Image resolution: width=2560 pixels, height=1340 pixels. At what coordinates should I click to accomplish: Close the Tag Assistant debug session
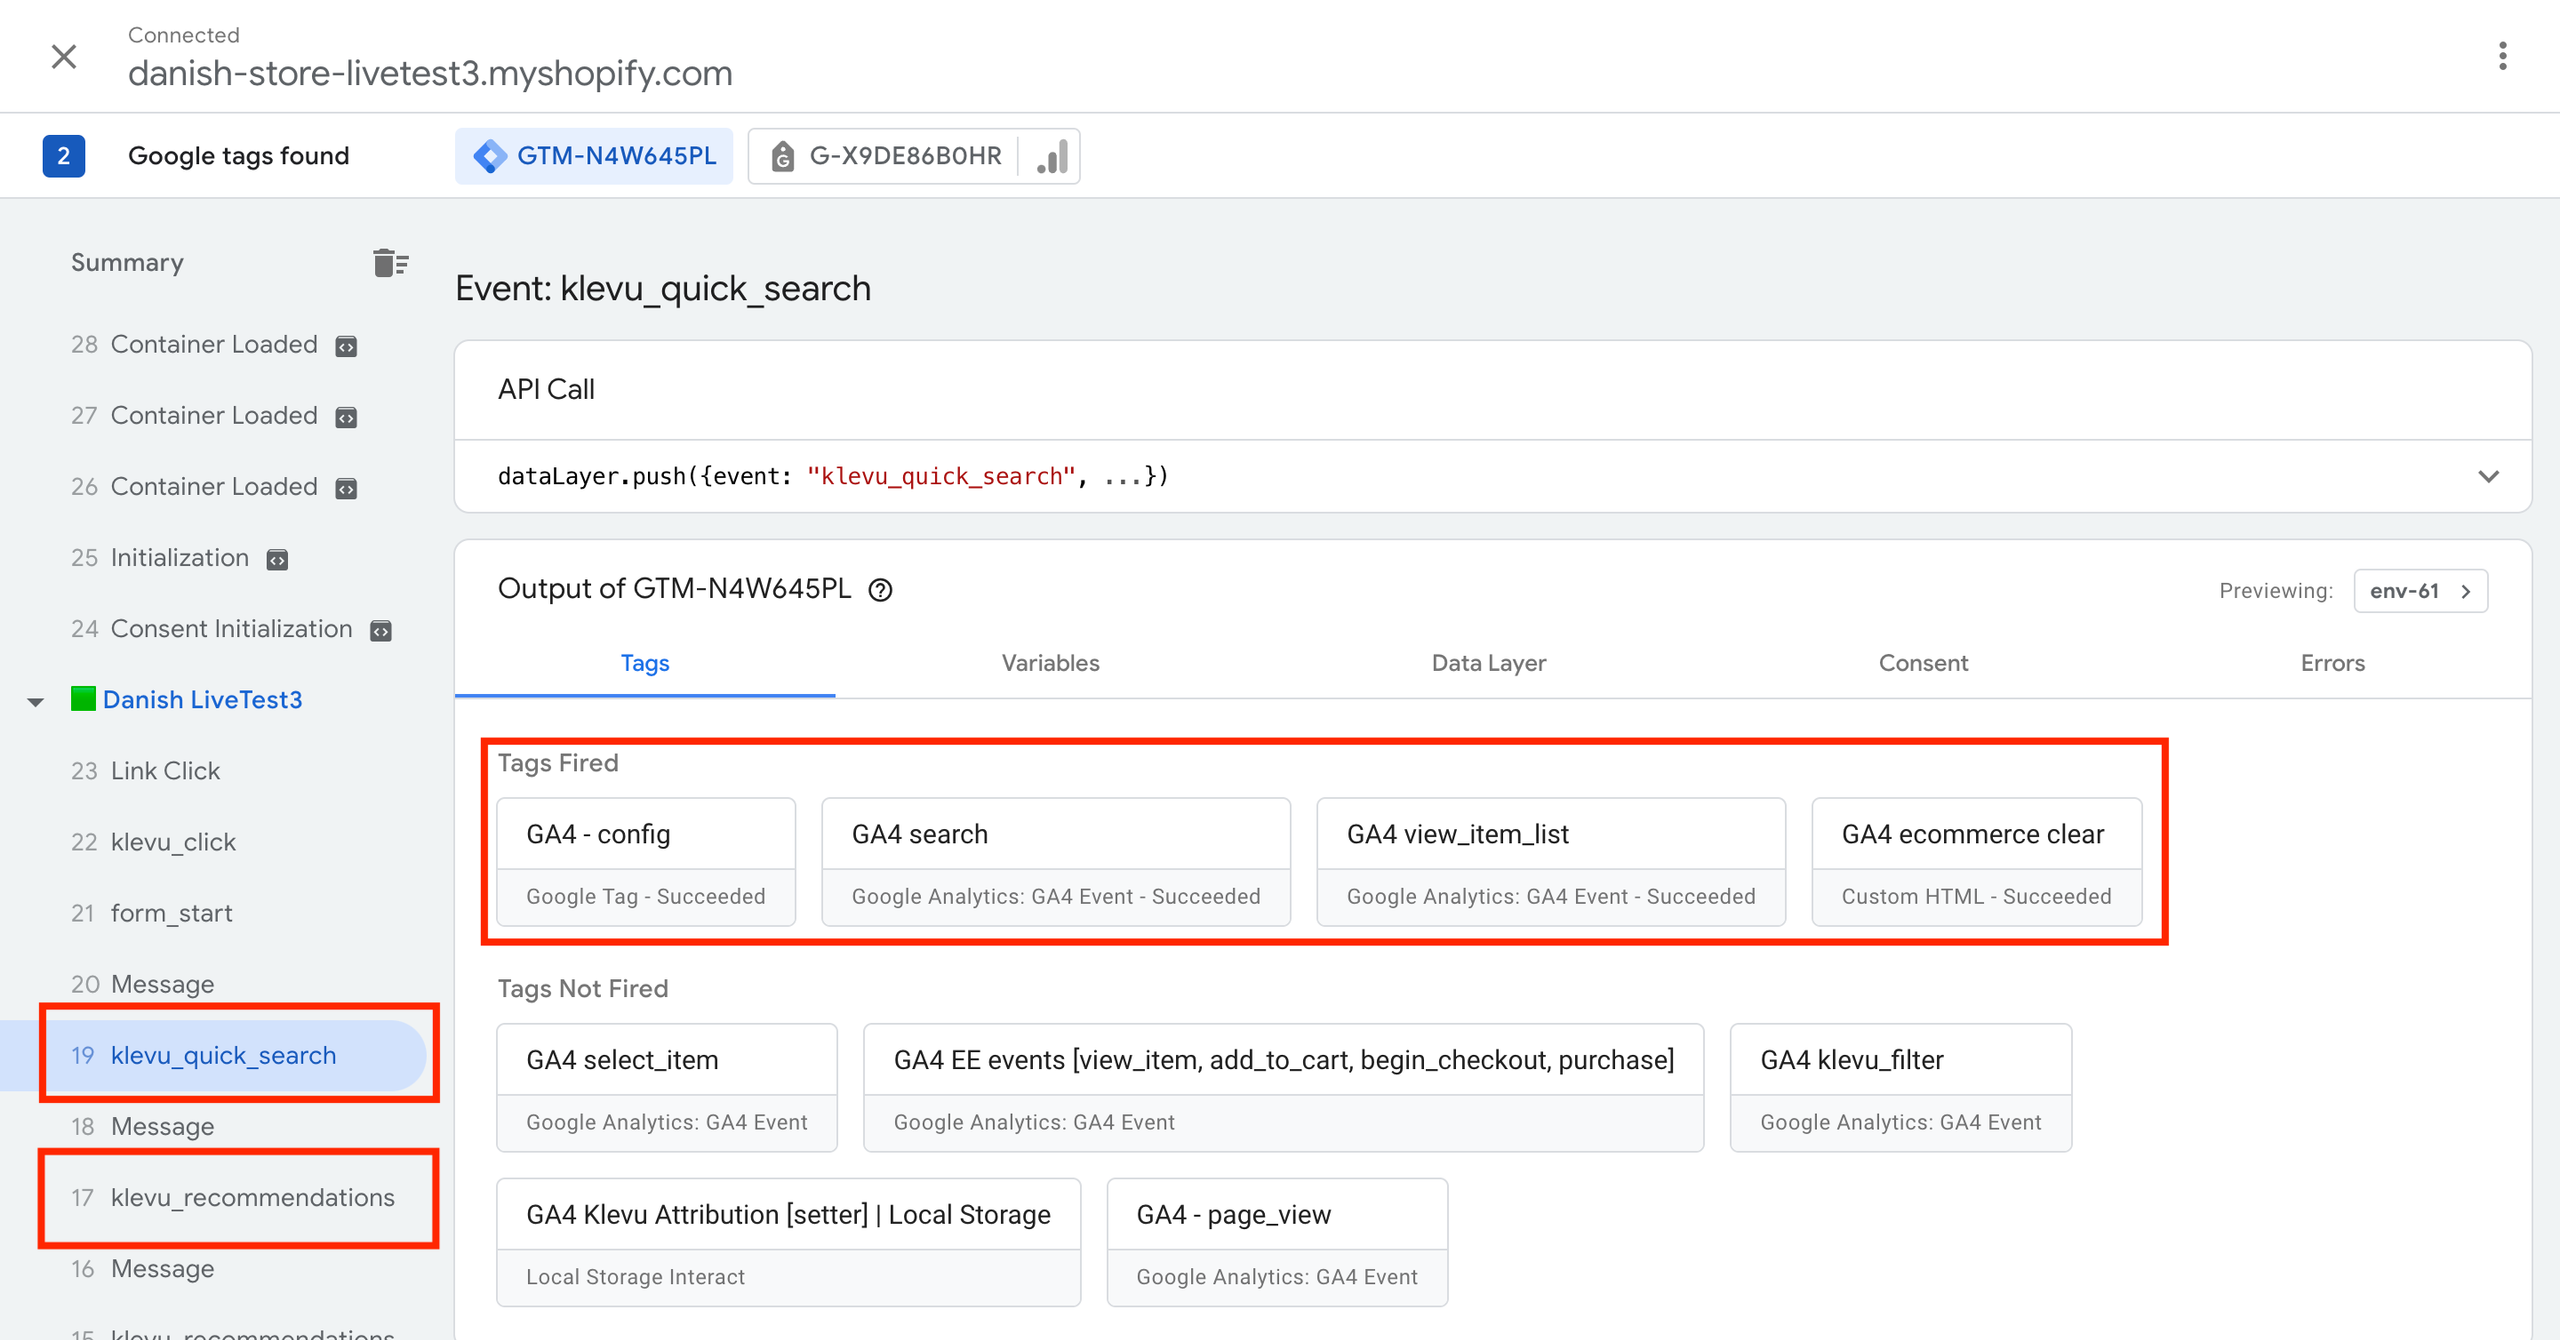click(x=64, y=56)
